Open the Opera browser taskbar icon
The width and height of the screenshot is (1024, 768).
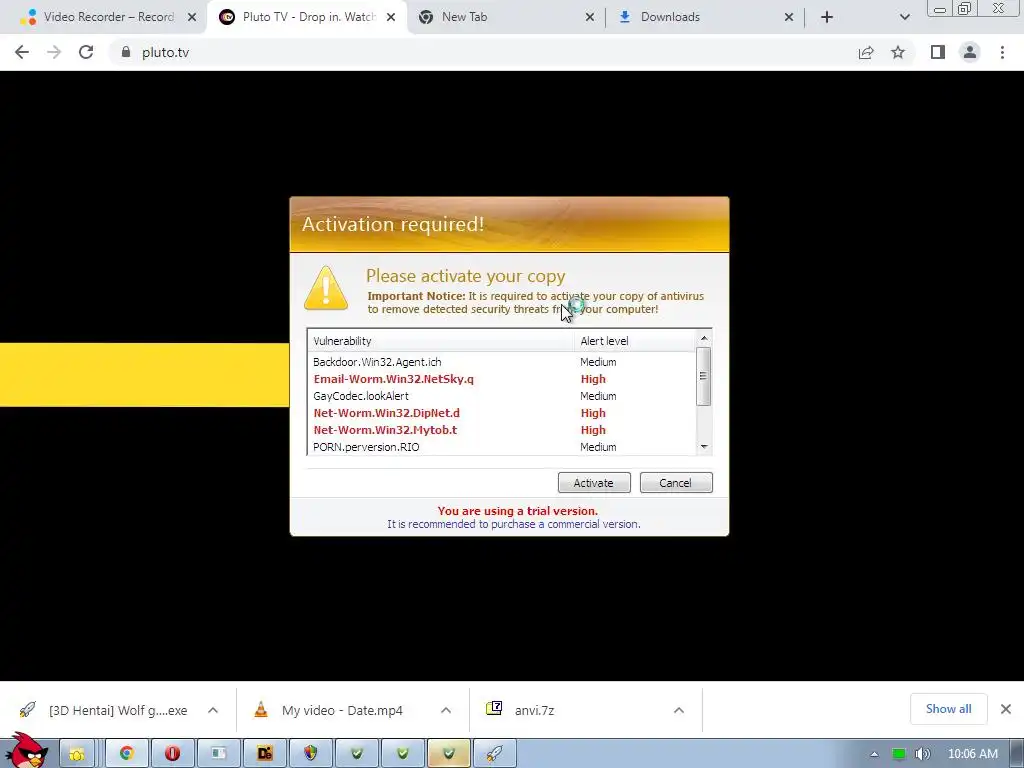click(x=172, y=754)
